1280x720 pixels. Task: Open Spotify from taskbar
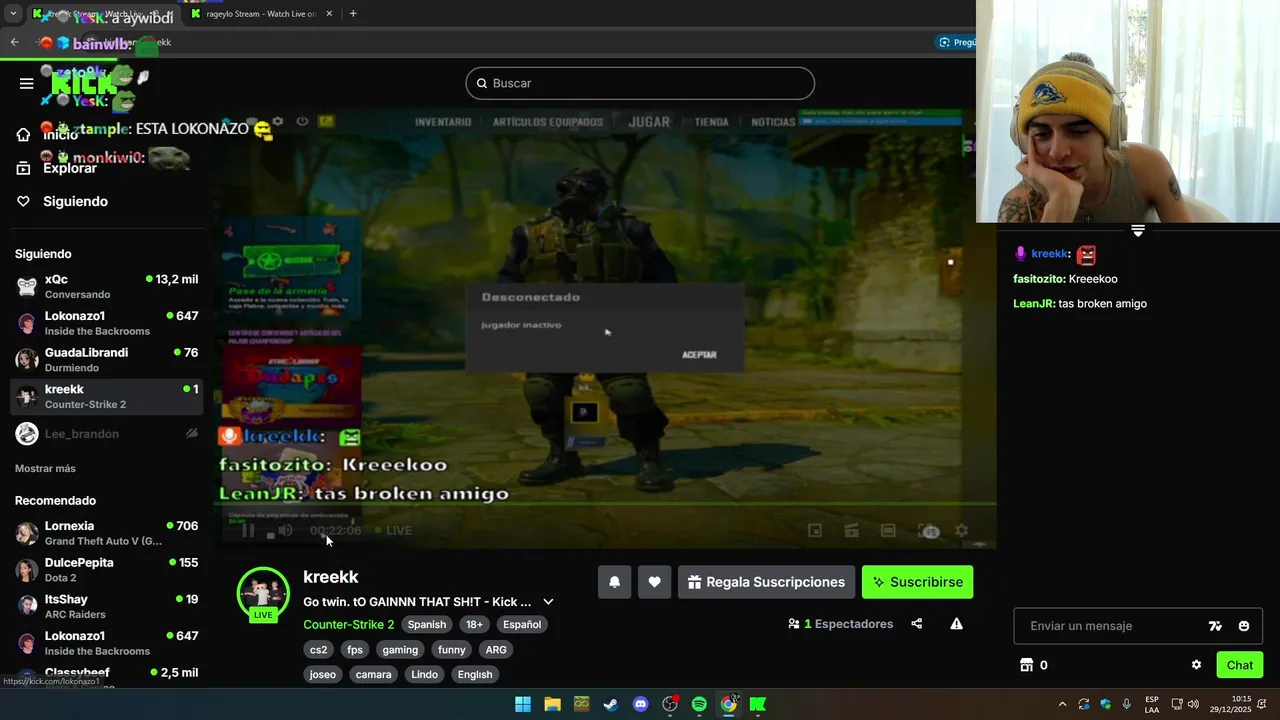click(x=699, y=704)
